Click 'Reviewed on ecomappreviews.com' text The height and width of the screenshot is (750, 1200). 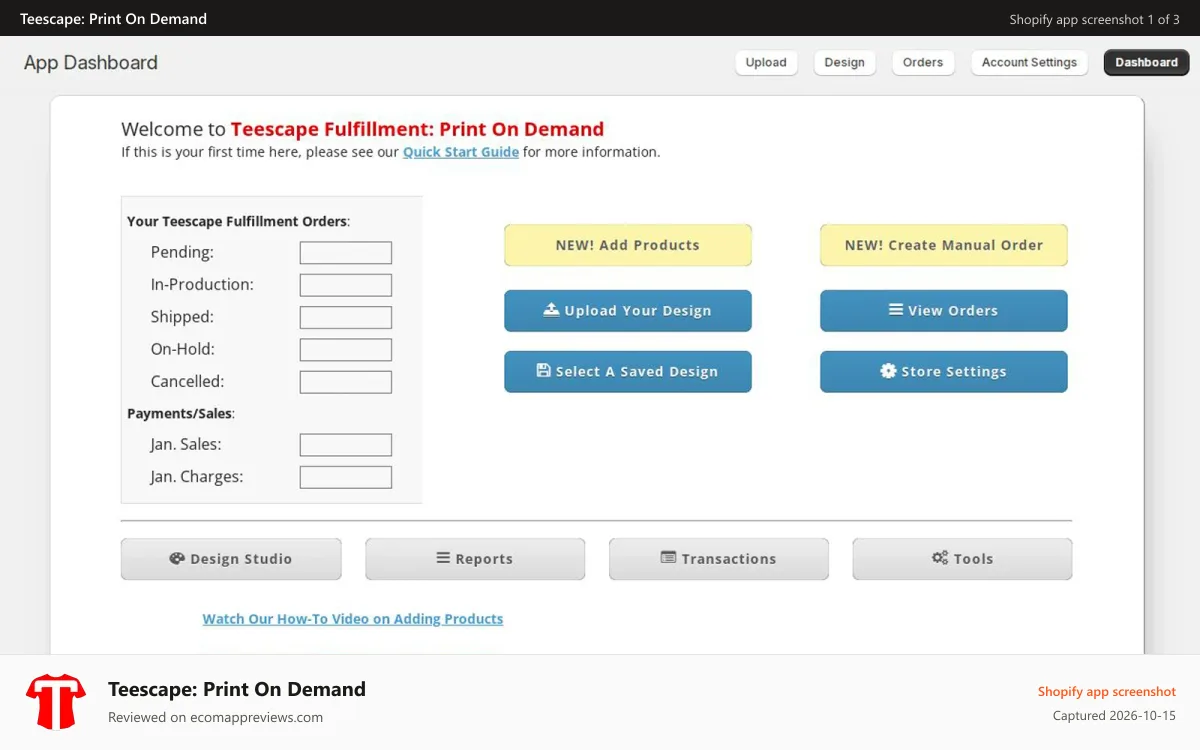click(215, 717)
